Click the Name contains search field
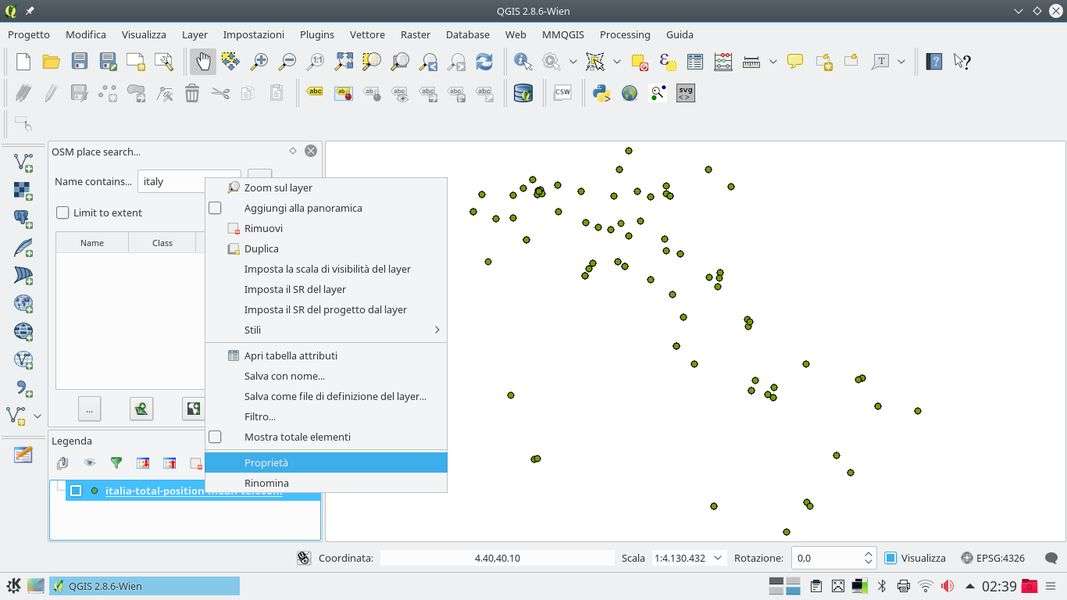This screenshot has height=600, width=1067. (x=188, y=182)
